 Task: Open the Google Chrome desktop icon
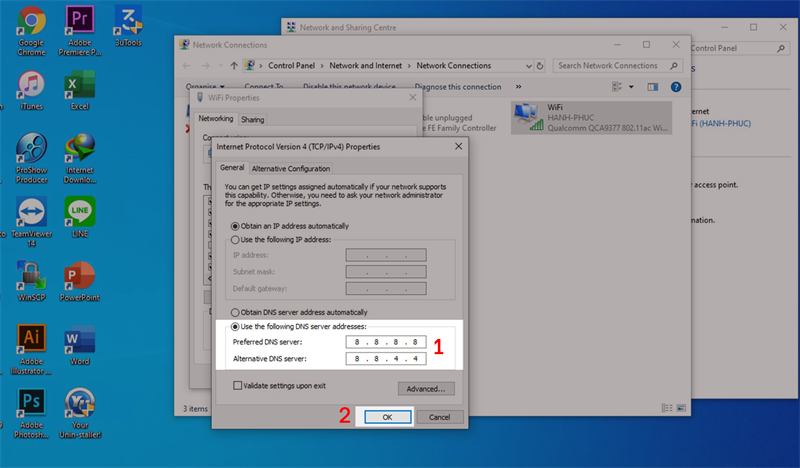point(31,31)
